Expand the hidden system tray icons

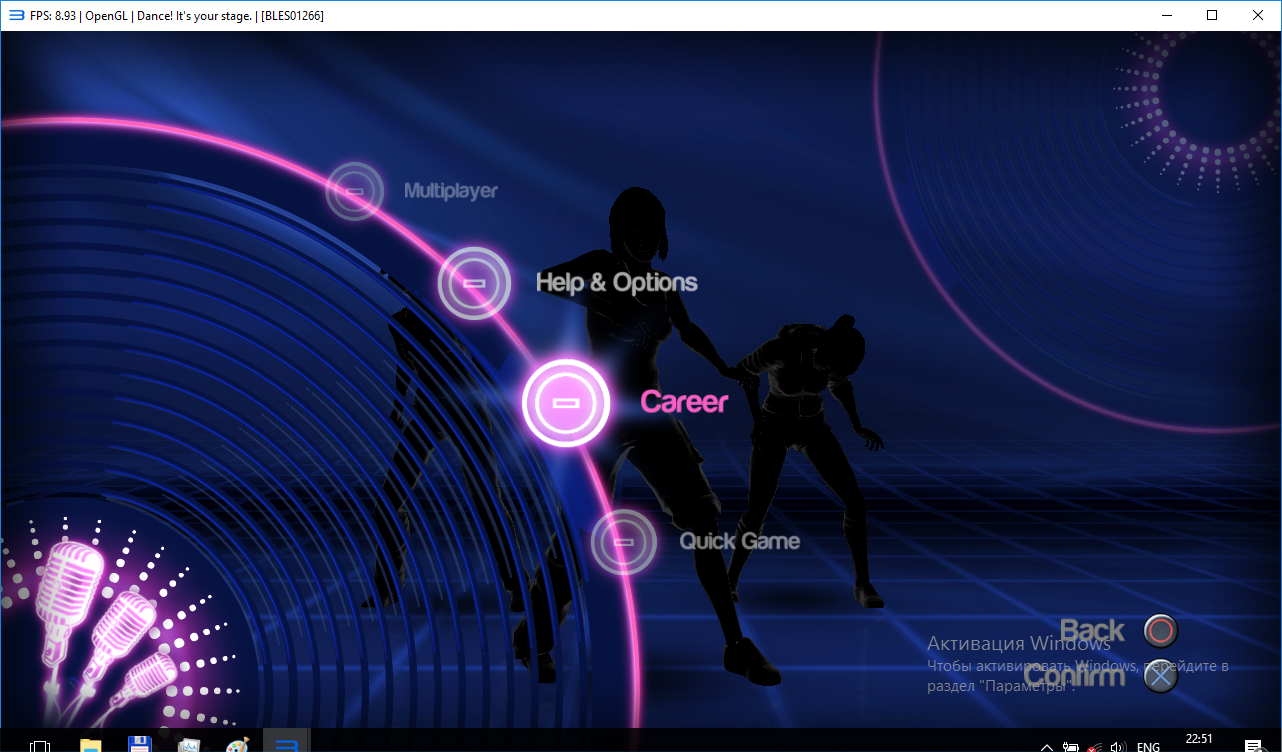coord(1046,746)
